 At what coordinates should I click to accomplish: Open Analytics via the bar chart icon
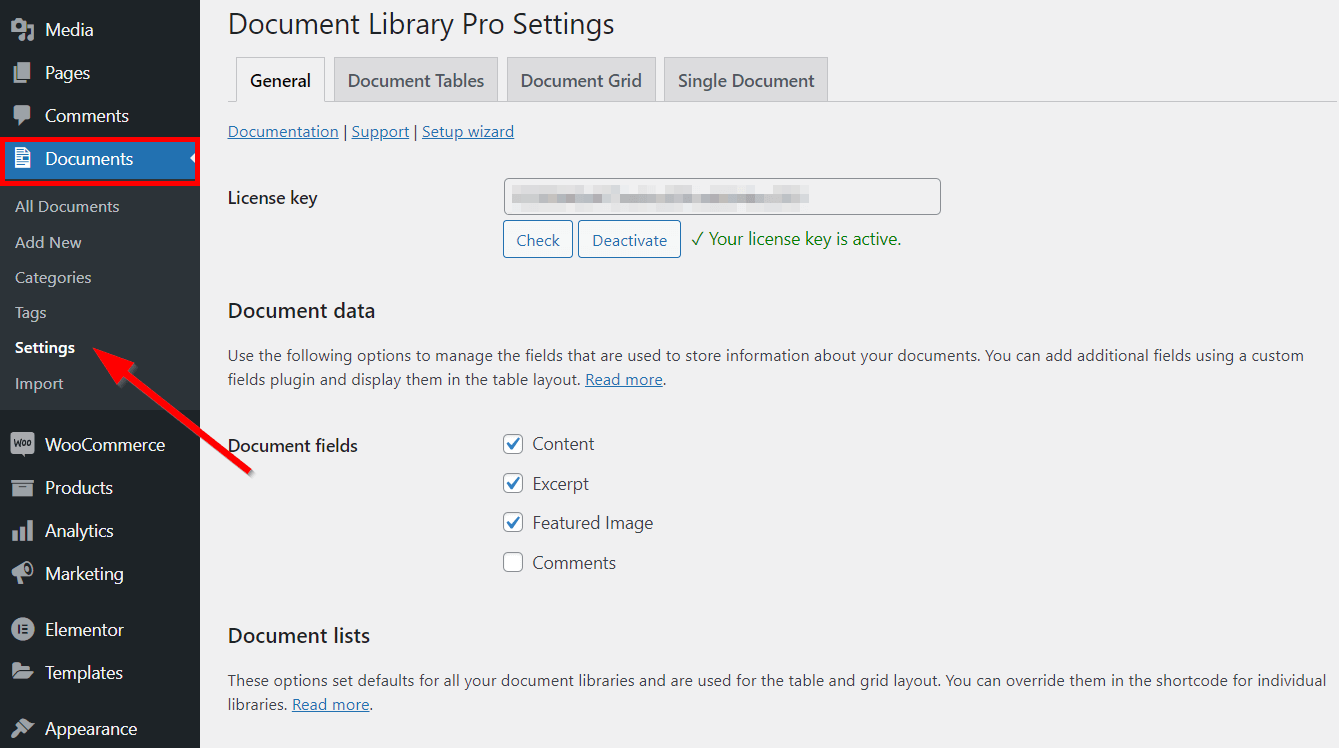[22, 530]
